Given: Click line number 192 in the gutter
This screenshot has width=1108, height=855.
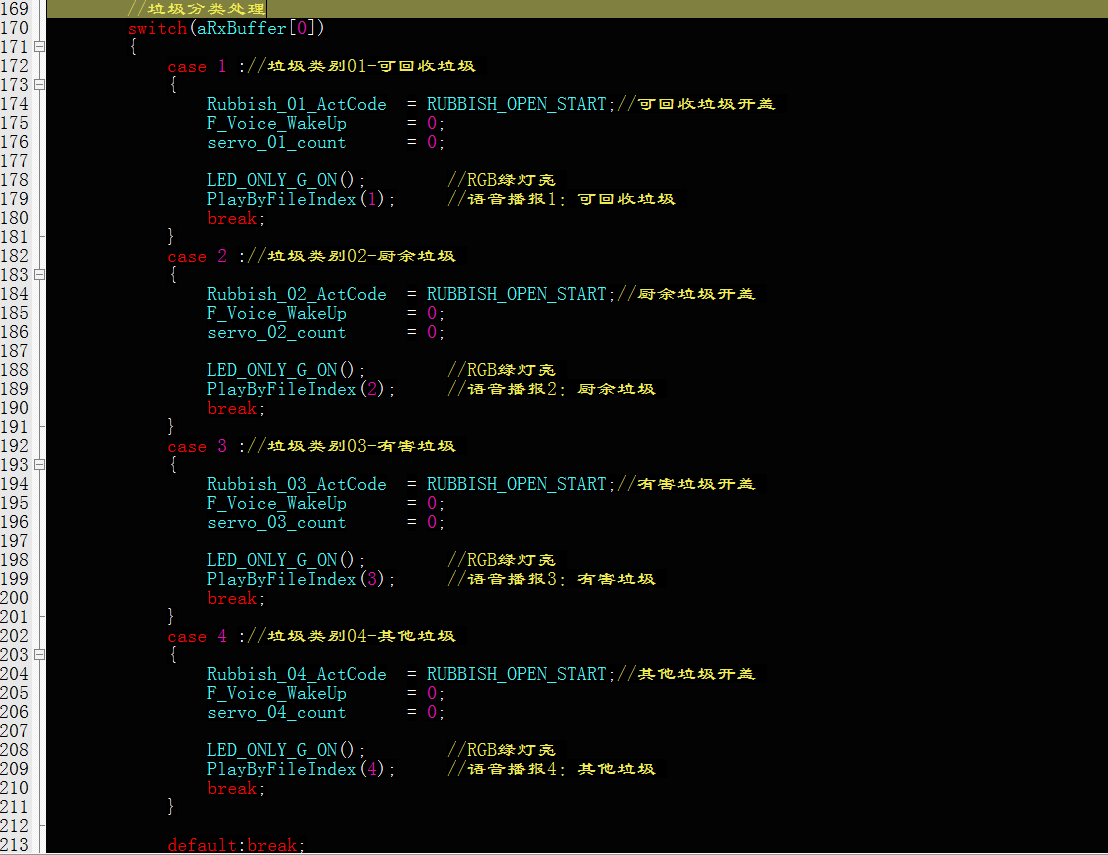Looking at the screenshot, I should [15, 446].
